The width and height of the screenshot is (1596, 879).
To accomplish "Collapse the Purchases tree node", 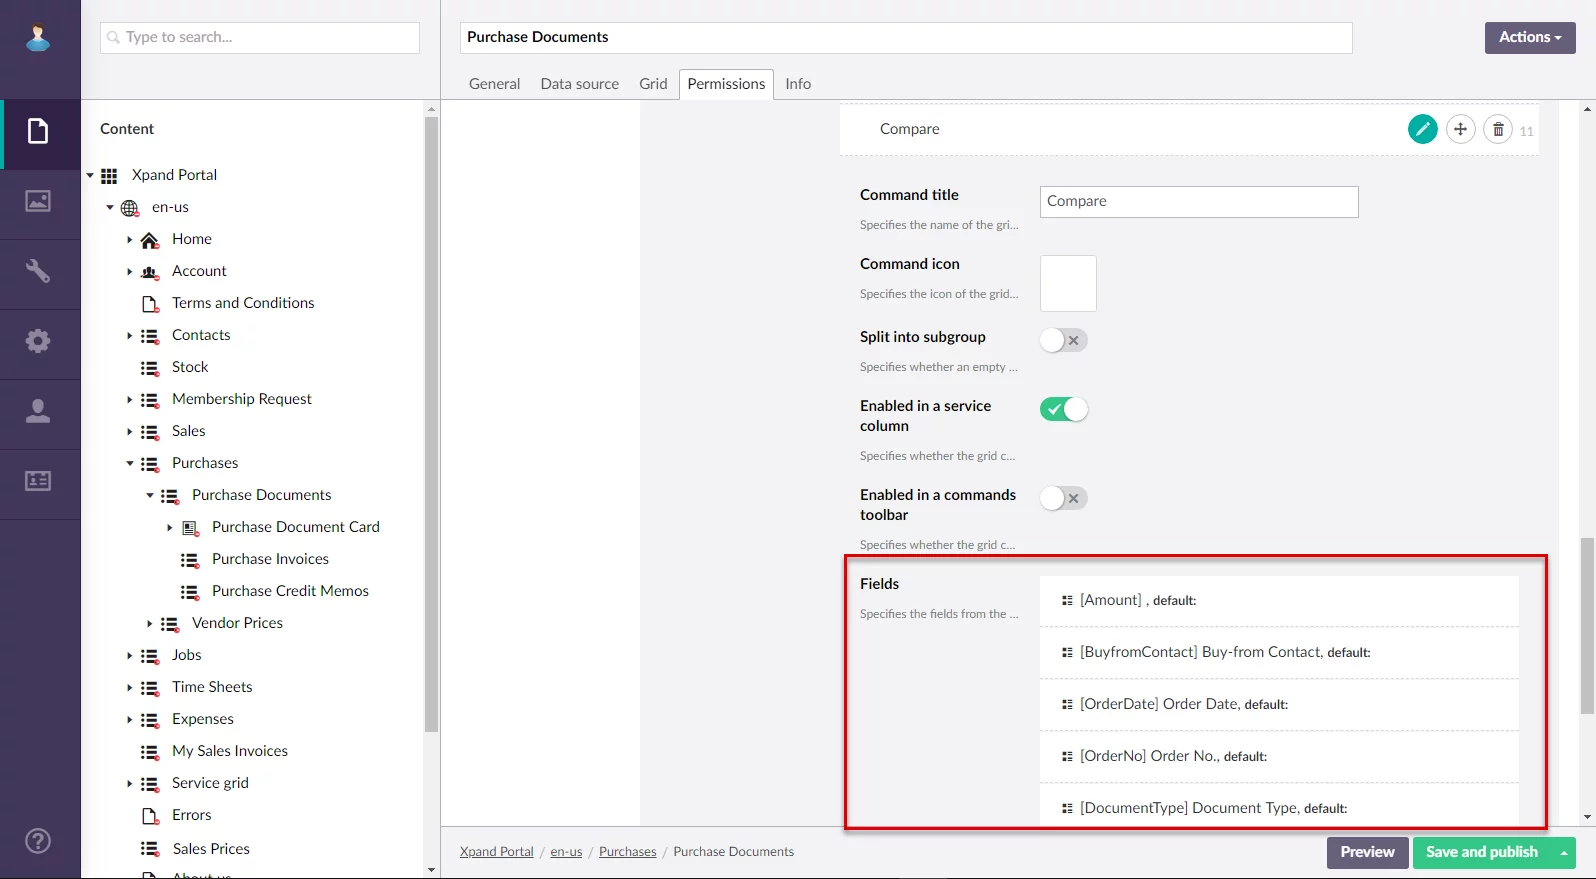I will [x=130, y=464].
